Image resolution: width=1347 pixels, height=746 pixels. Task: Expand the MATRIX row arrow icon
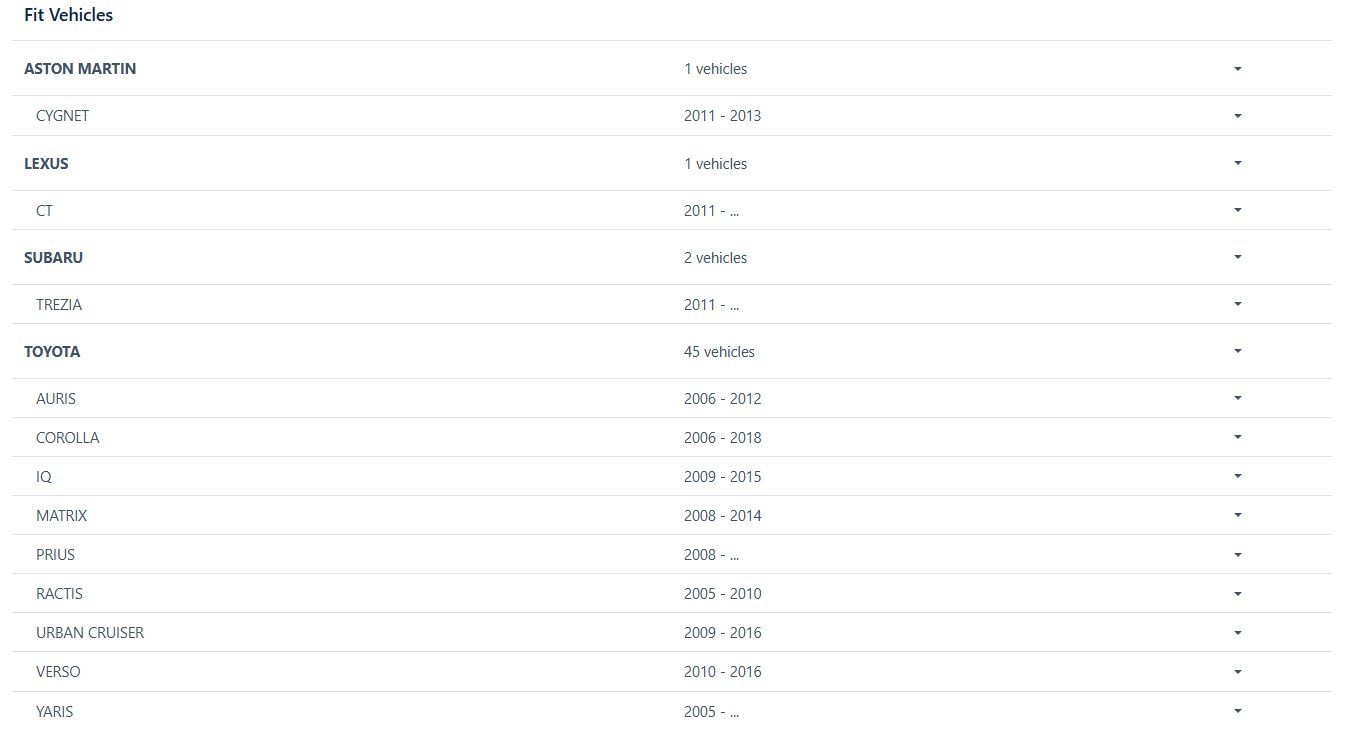(x=1237, y=515)
